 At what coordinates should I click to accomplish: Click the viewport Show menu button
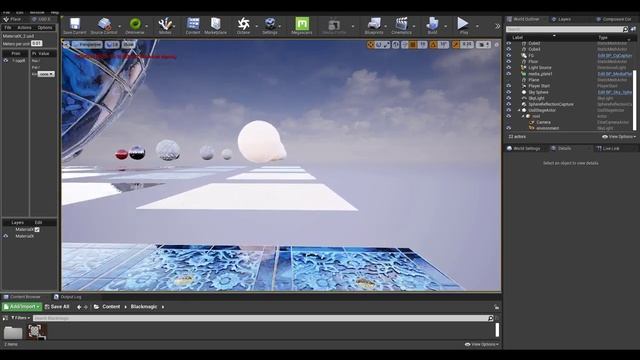pyautogui.click(x=128, y=44)
